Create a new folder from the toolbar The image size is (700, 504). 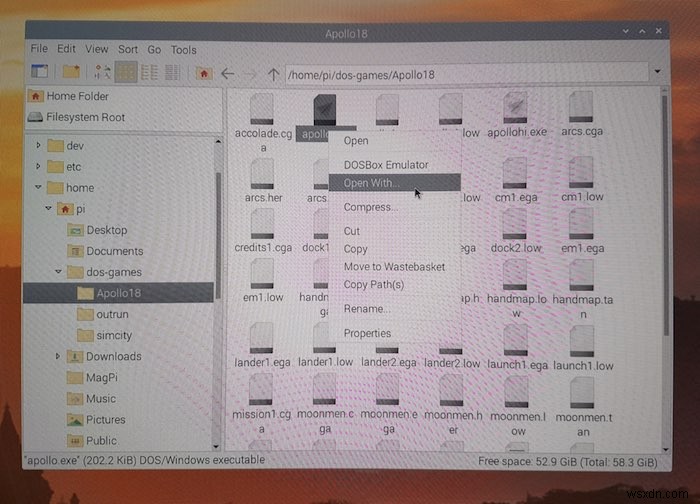(x=71, y=71)
